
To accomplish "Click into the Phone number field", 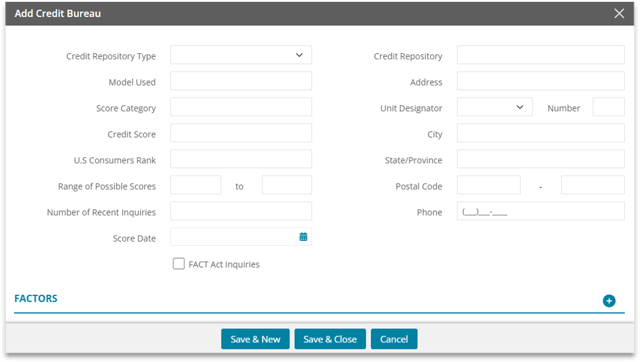I will 541,211.
